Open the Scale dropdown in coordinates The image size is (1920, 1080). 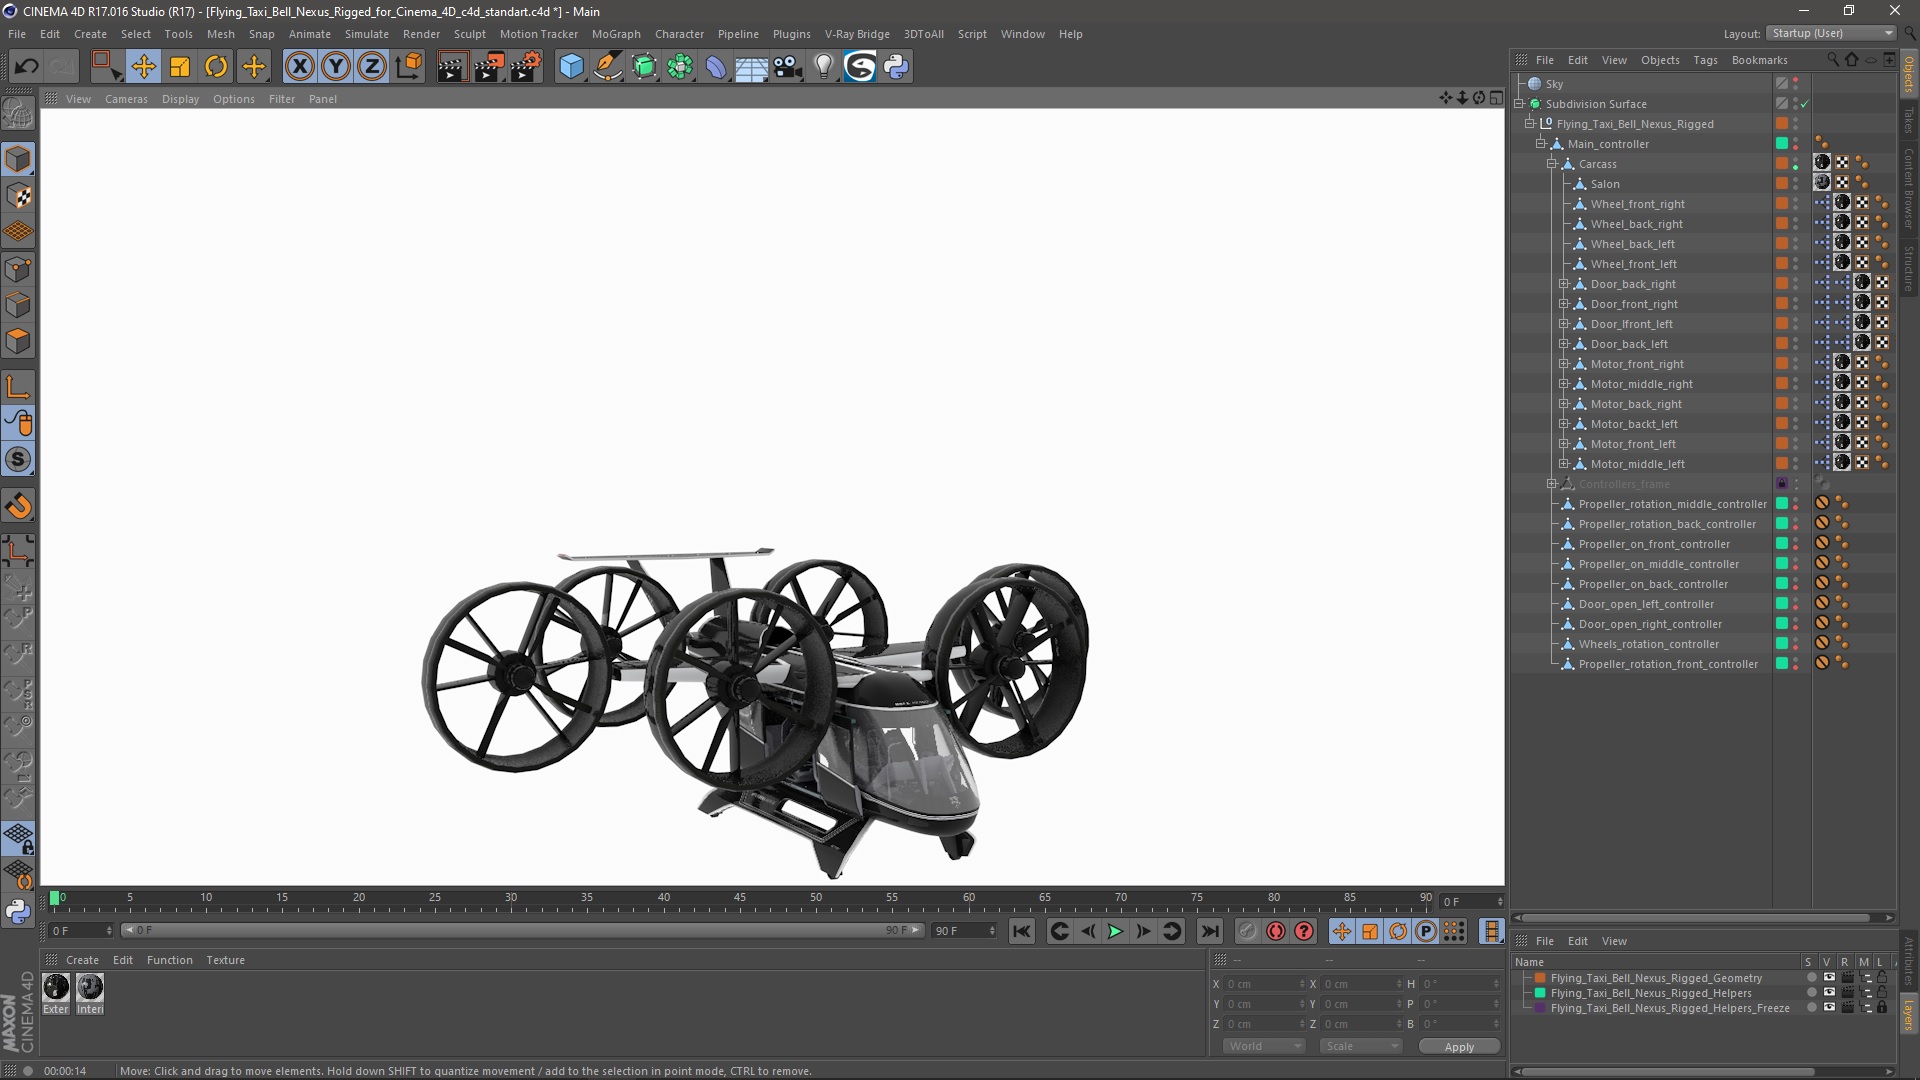pos(1360,1046)
